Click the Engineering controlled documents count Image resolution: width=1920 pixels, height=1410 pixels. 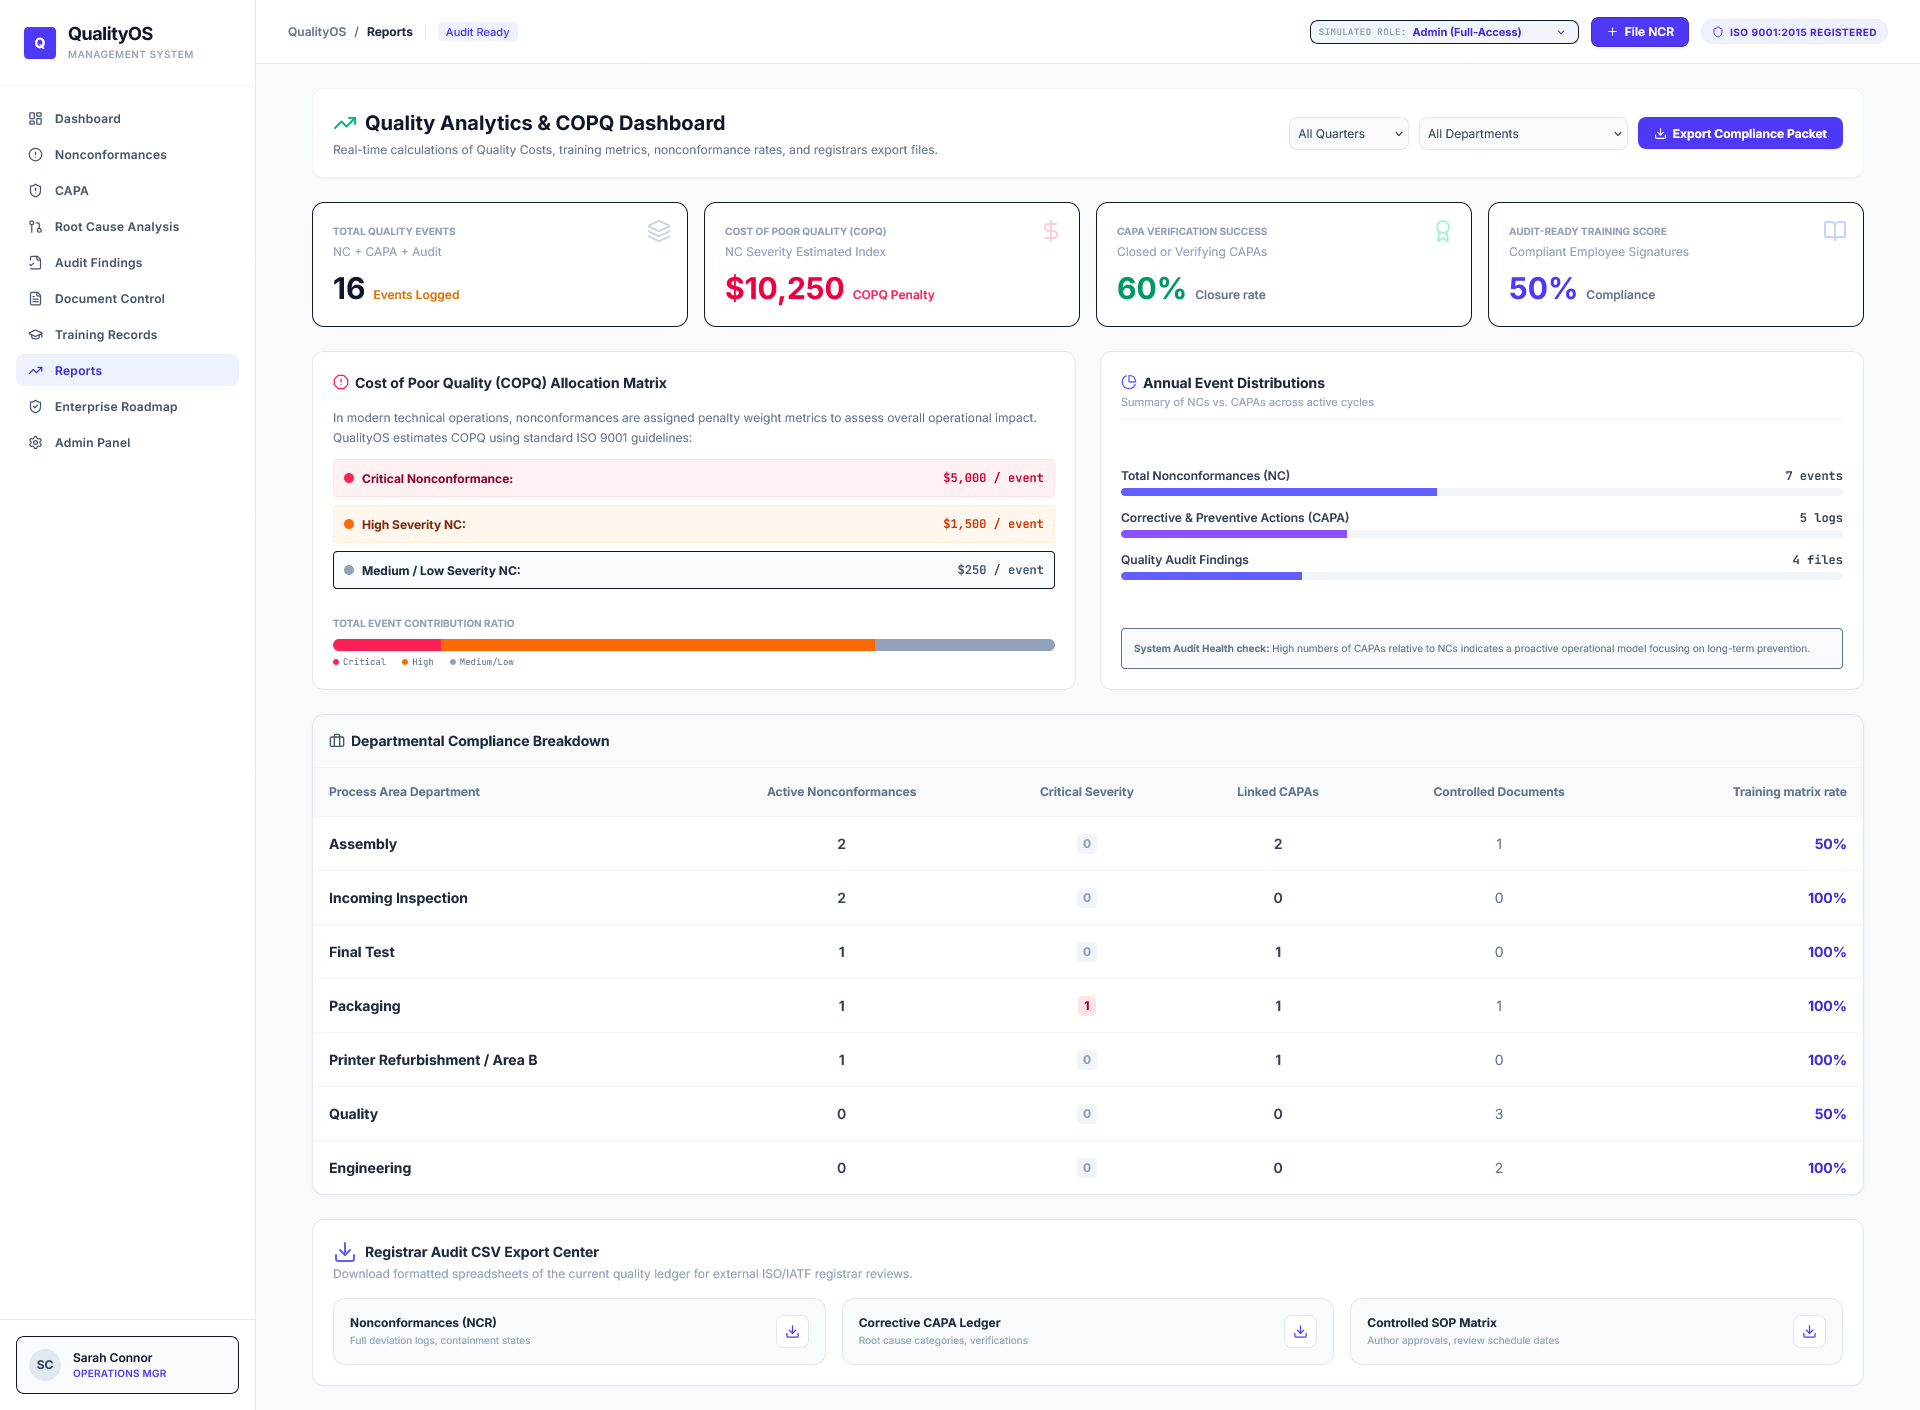[1499, 1168]
